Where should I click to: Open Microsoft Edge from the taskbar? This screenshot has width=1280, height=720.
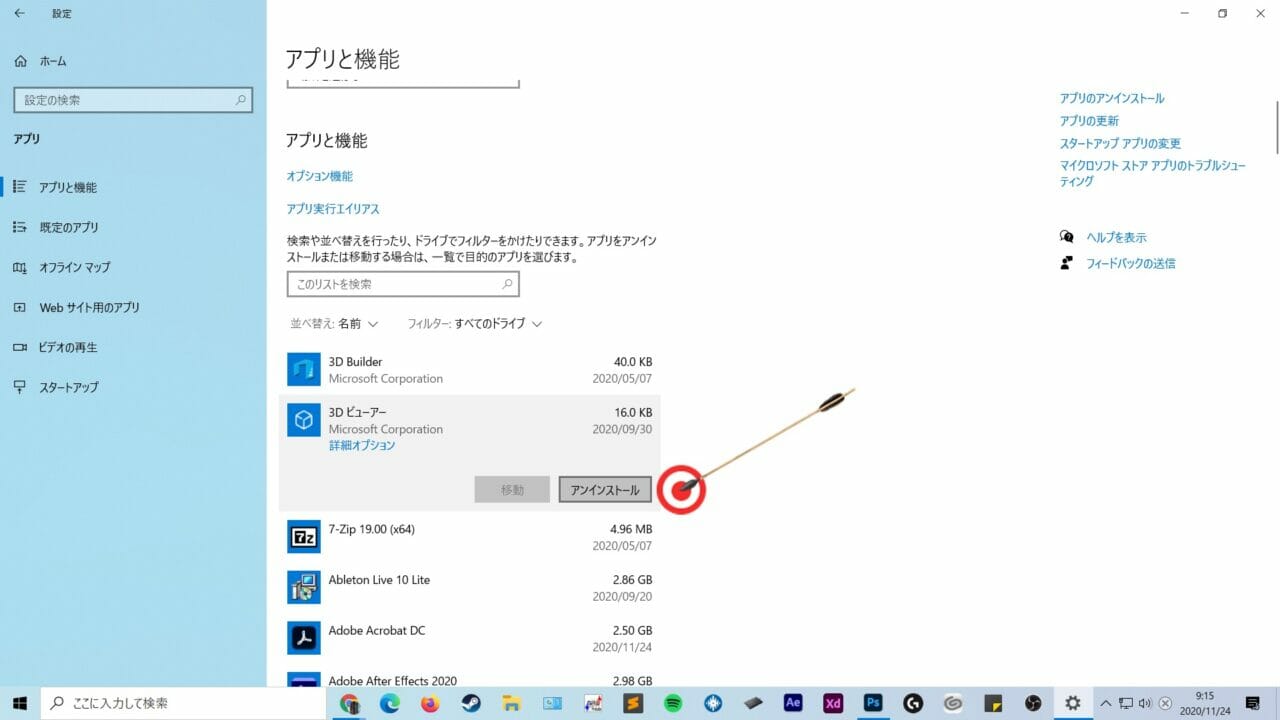[390, 703]
